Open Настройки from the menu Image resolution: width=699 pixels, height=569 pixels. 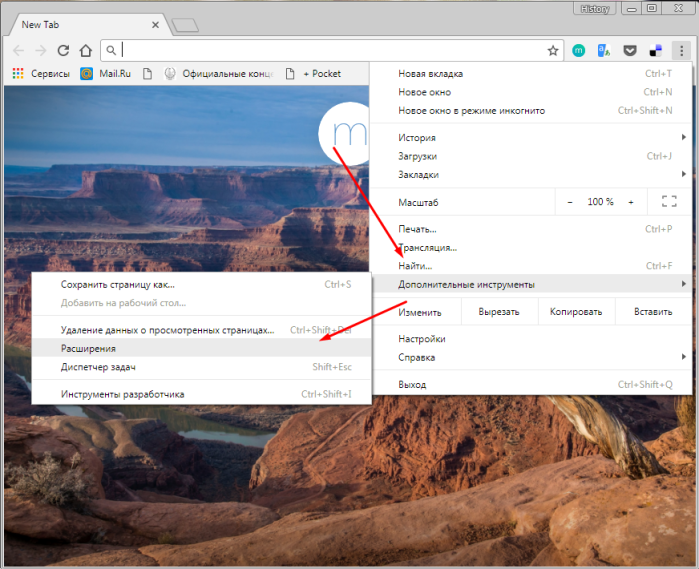pyautogui.click(x=530, y=339)
